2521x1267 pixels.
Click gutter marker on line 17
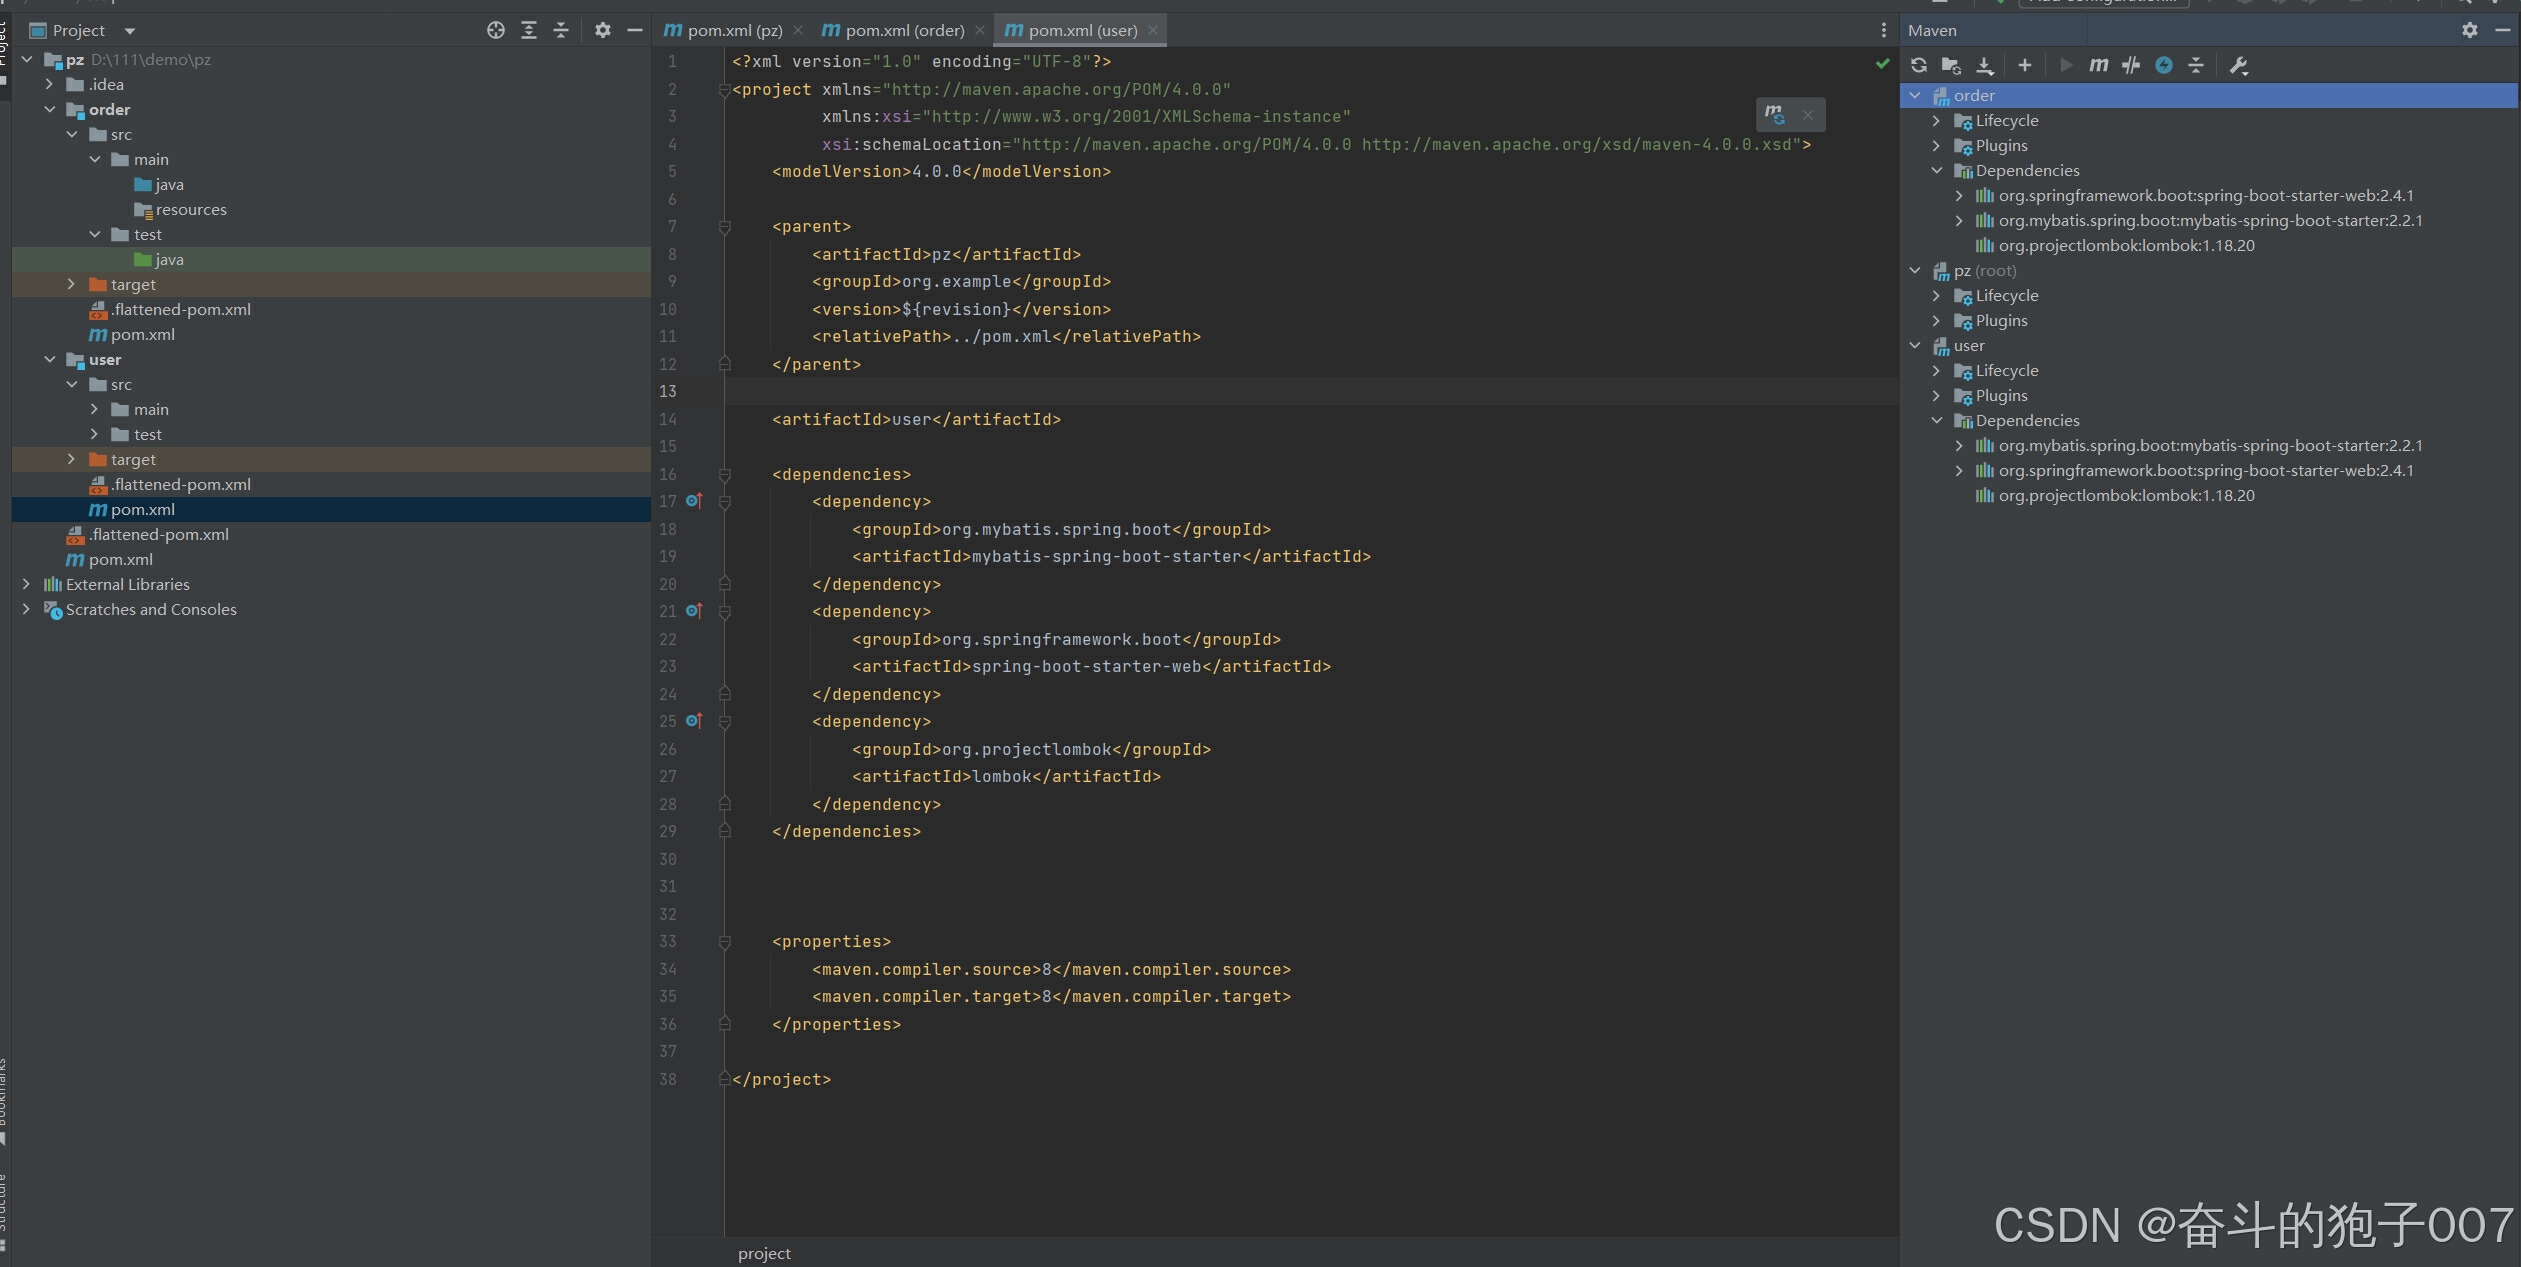[694, 501]
